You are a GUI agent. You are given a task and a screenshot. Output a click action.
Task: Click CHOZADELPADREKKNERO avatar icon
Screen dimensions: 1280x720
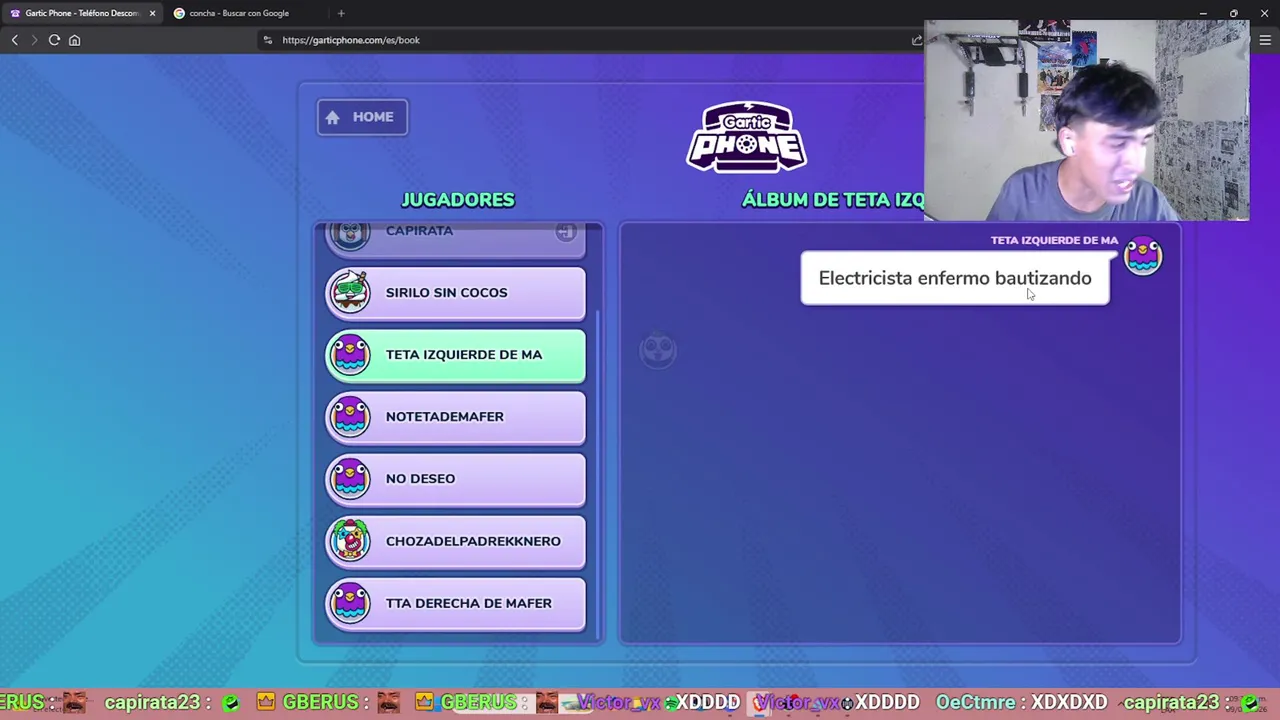tap(350, 540)
